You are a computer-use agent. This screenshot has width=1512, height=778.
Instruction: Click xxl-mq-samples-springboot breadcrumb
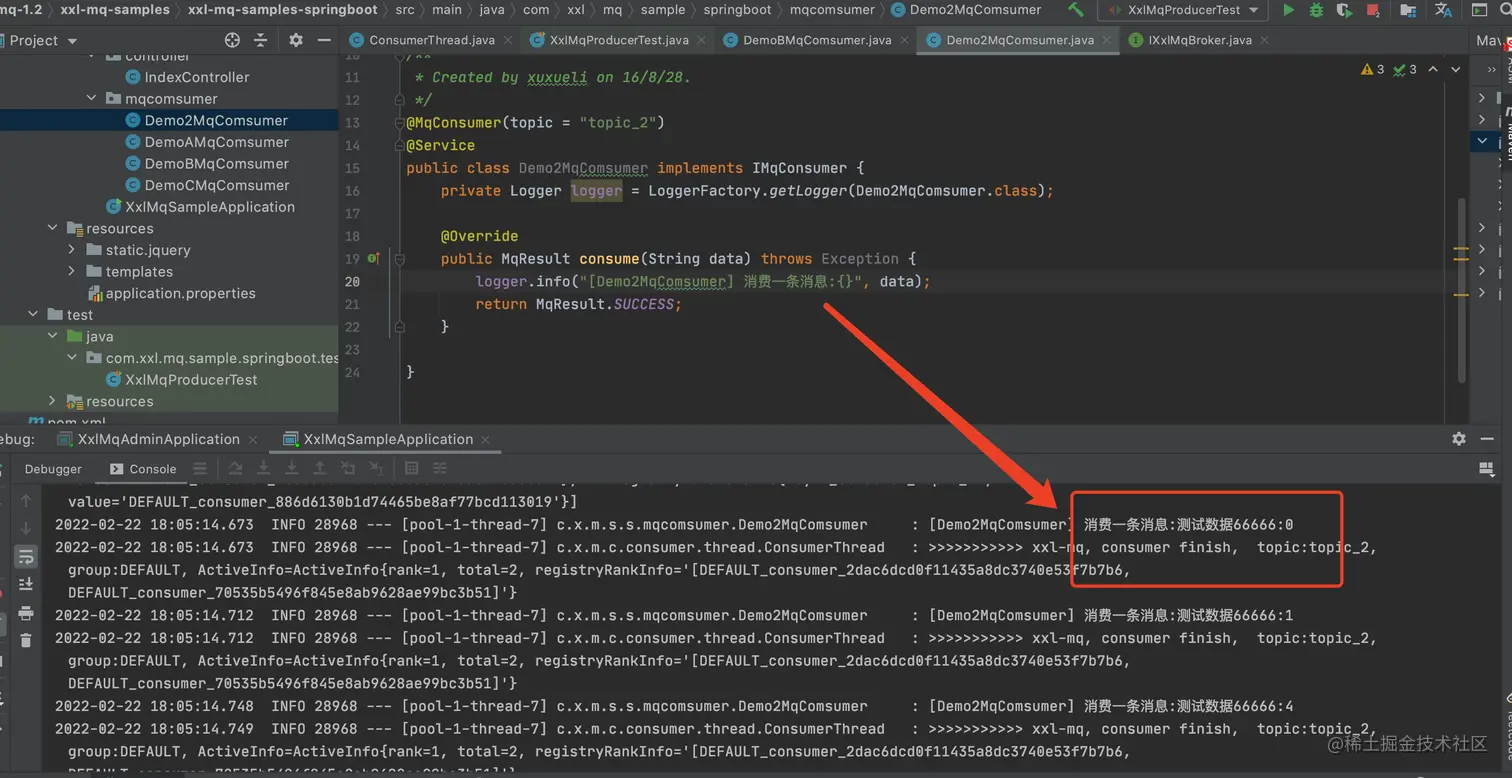282,10
